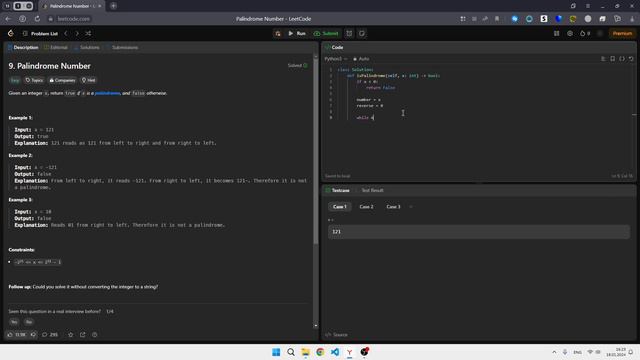Open taskbar Search
640x360 pixels.
coord(291,352)
